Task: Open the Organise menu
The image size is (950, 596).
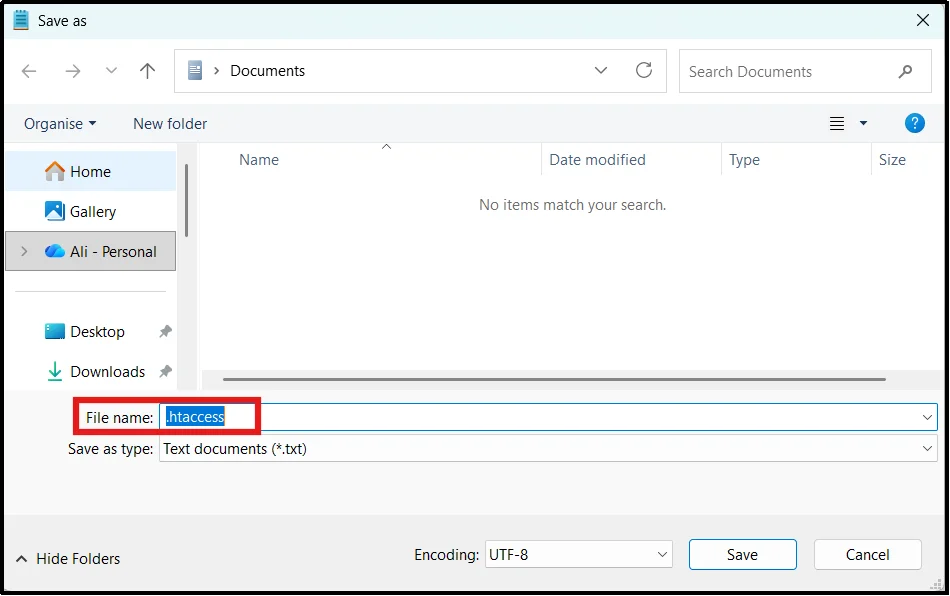Action: point(60,124)
